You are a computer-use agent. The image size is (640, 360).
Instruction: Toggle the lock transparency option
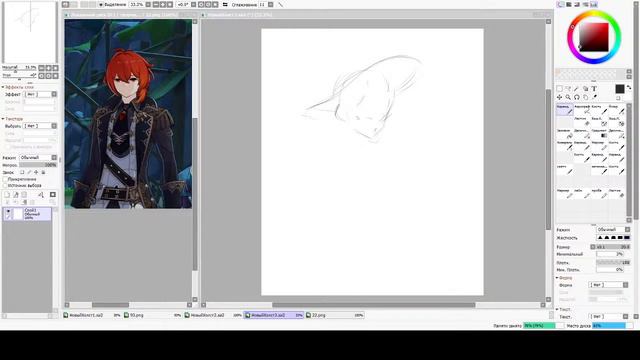click(x=22, y=172)
